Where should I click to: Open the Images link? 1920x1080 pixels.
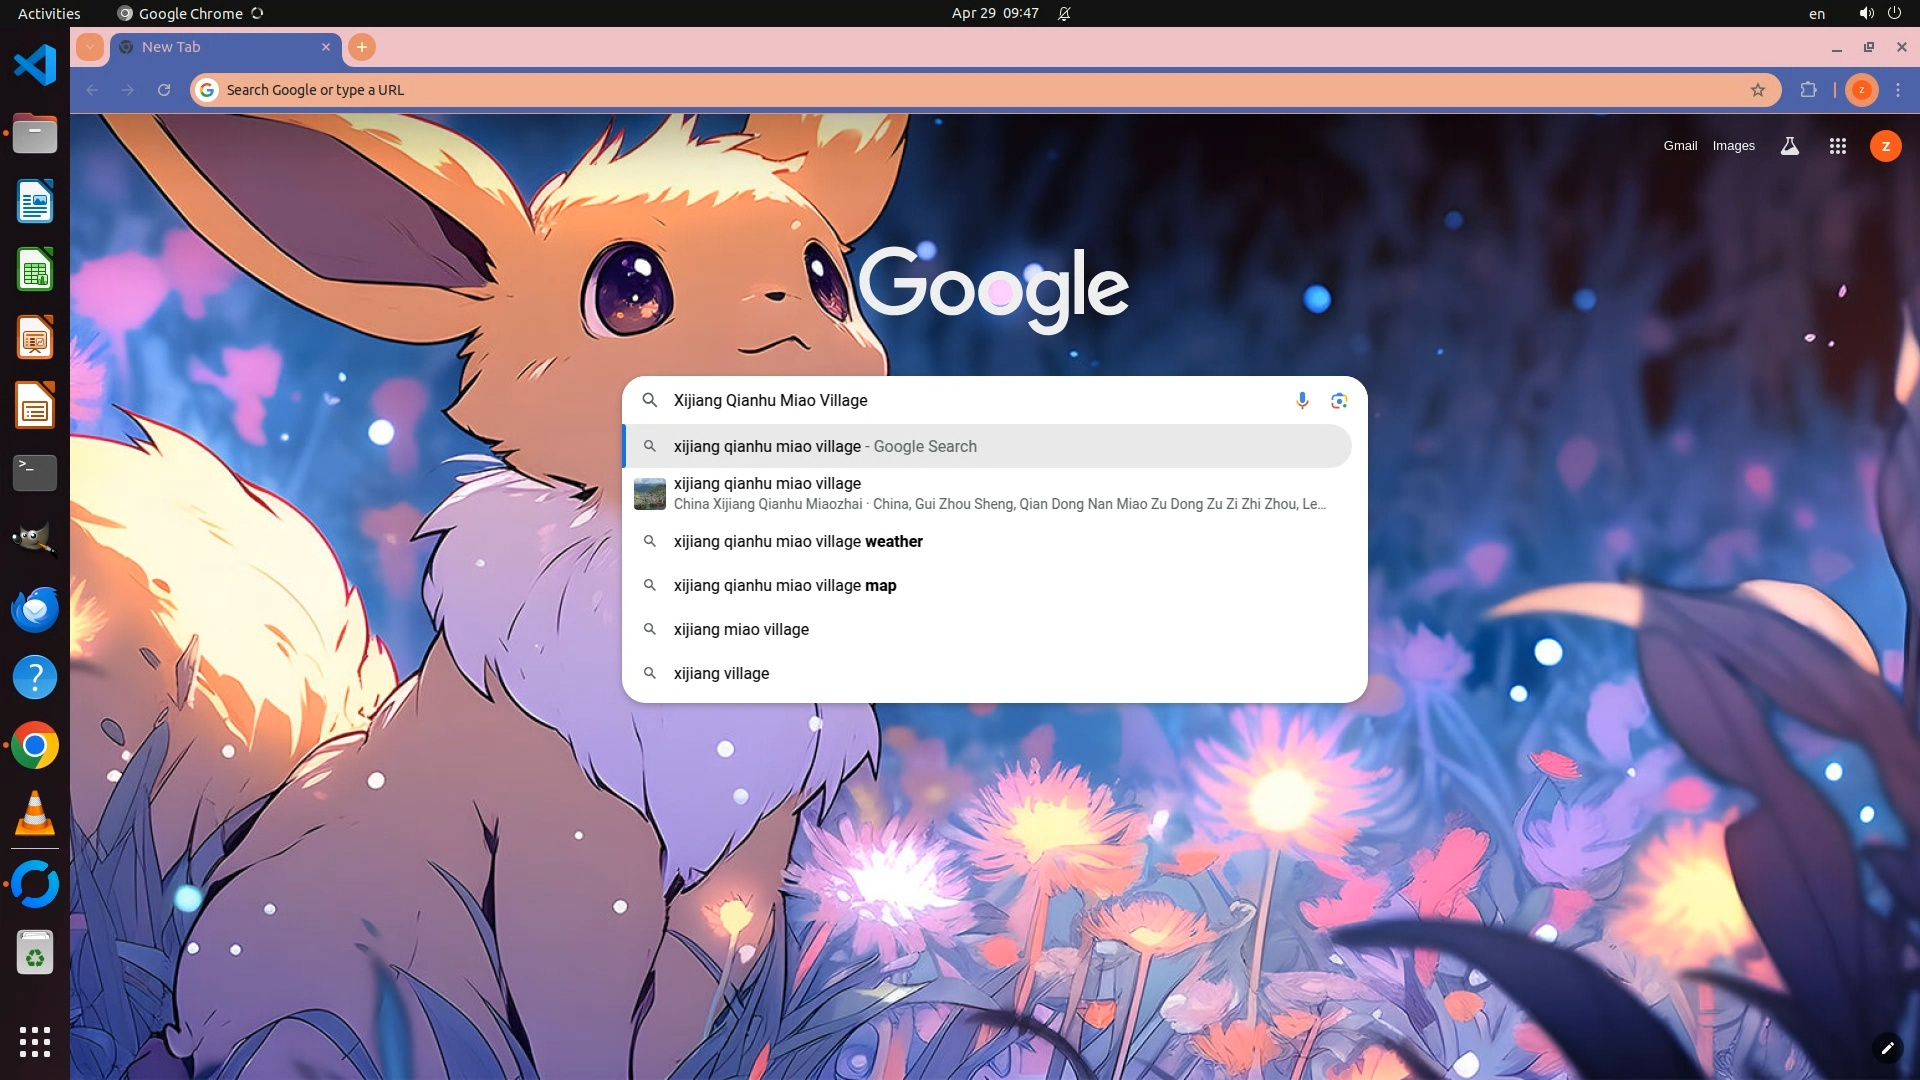[1733, 146]
